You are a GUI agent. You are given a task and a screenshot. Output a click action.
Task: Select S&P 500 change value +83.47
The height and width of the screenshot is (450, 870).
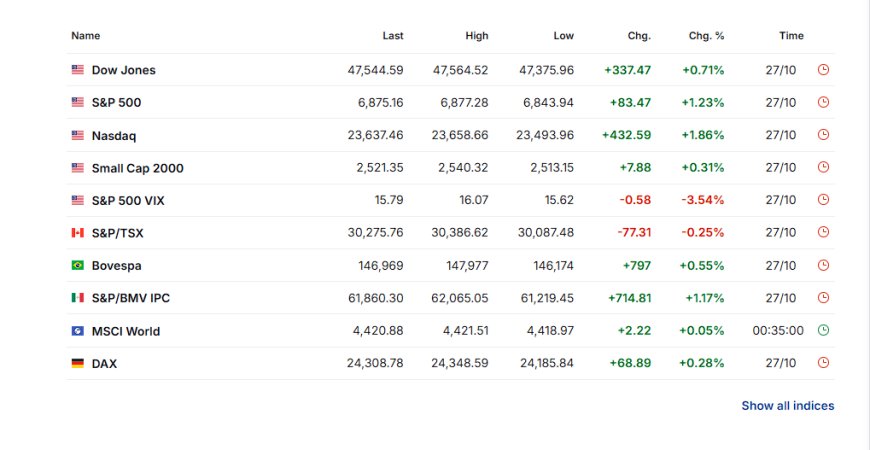click(x=630, y=103)
